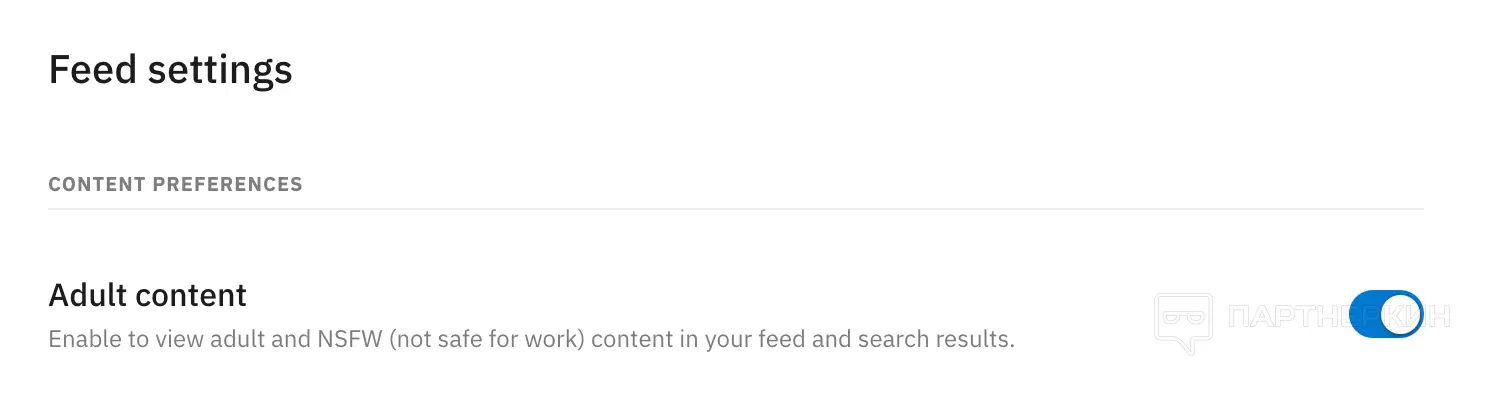Disable the Adult content toggle

click(1385, 314)
